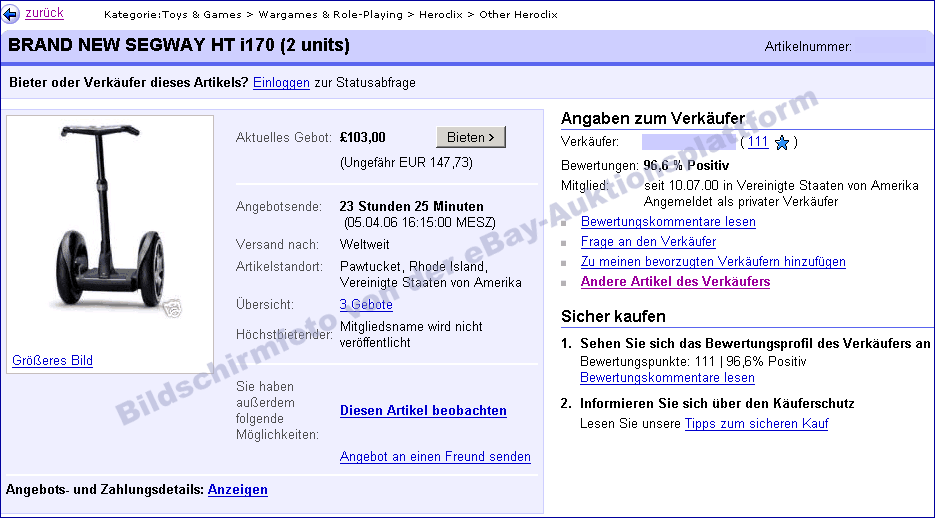Click seller feedback score 111
Viewport: 935px width, 518px height.
point(758,142)
